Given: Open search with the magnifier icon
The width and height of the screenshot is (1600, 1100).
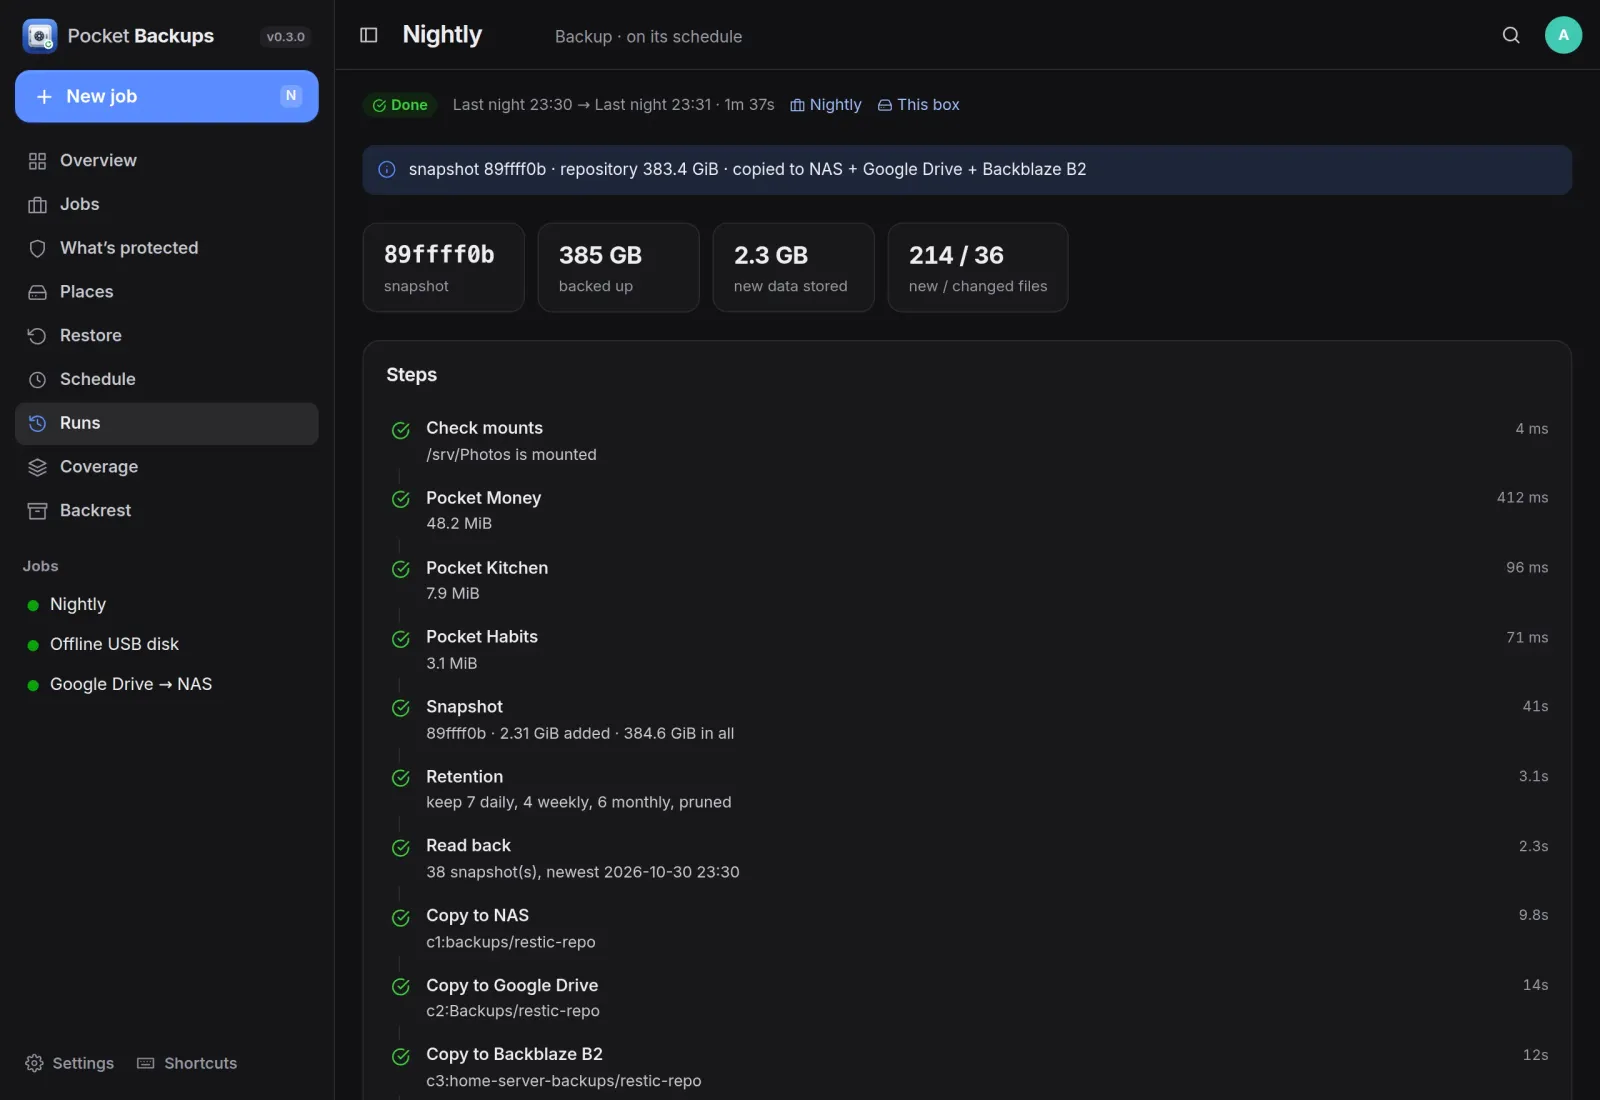Looking at the screenshot, I should click(x=1511, y=35).
